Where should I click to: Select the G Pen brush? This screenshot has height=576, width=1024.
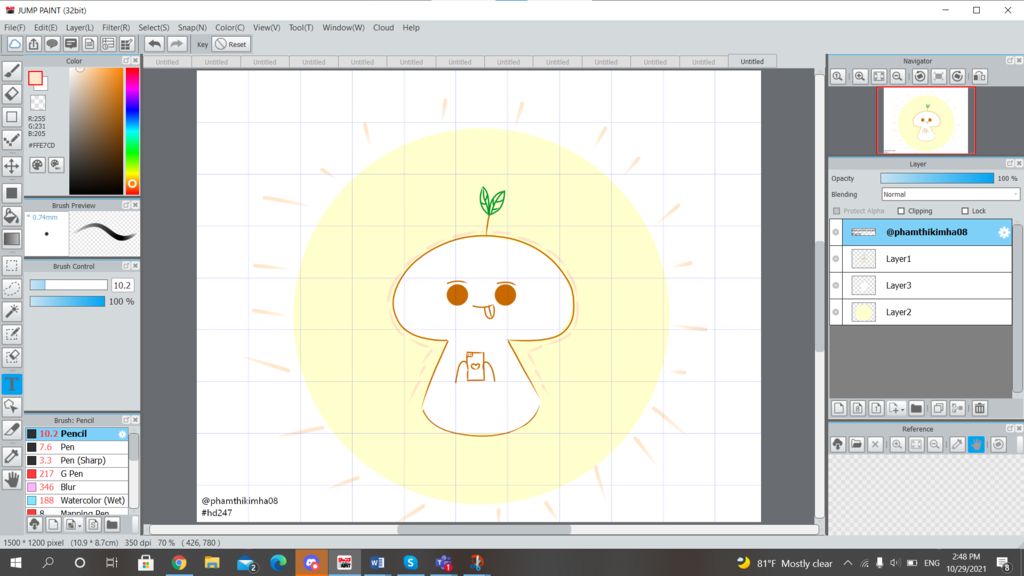(77, 473)
